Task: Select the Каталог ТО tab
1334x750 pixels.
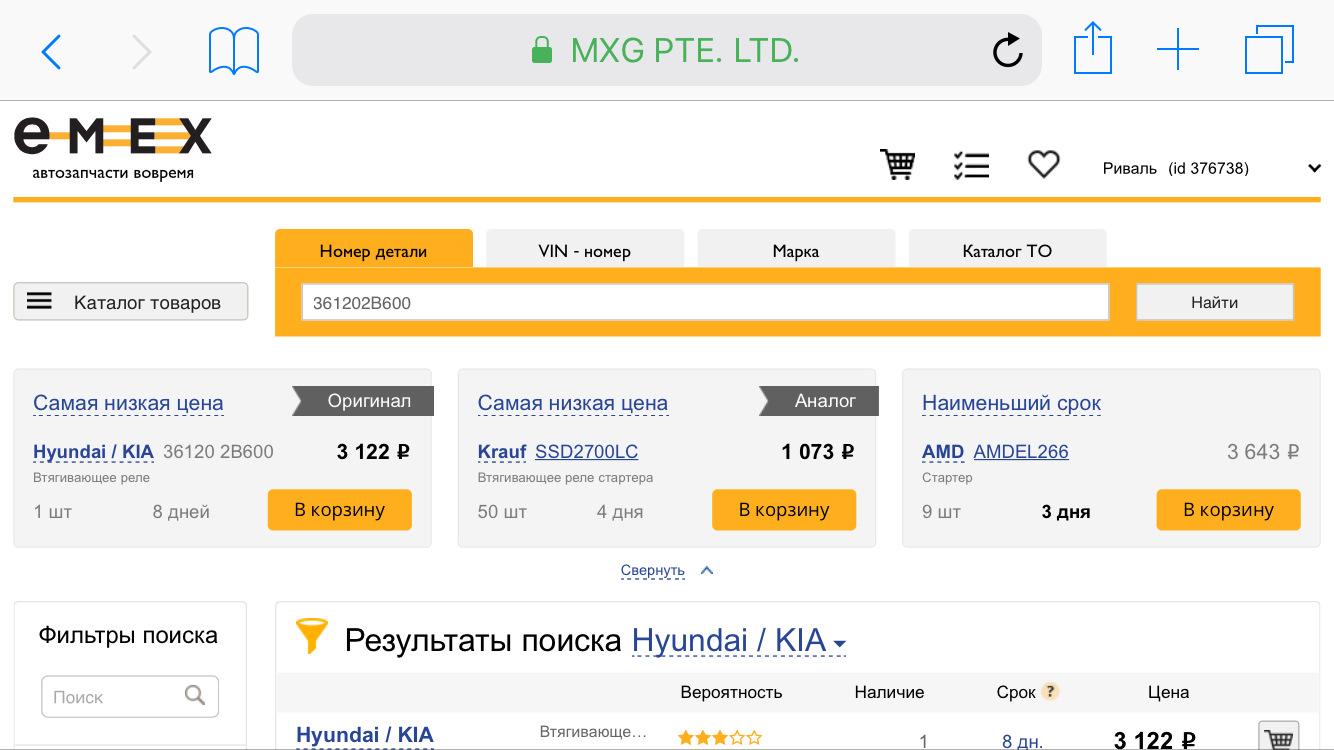Action: 1007,251
